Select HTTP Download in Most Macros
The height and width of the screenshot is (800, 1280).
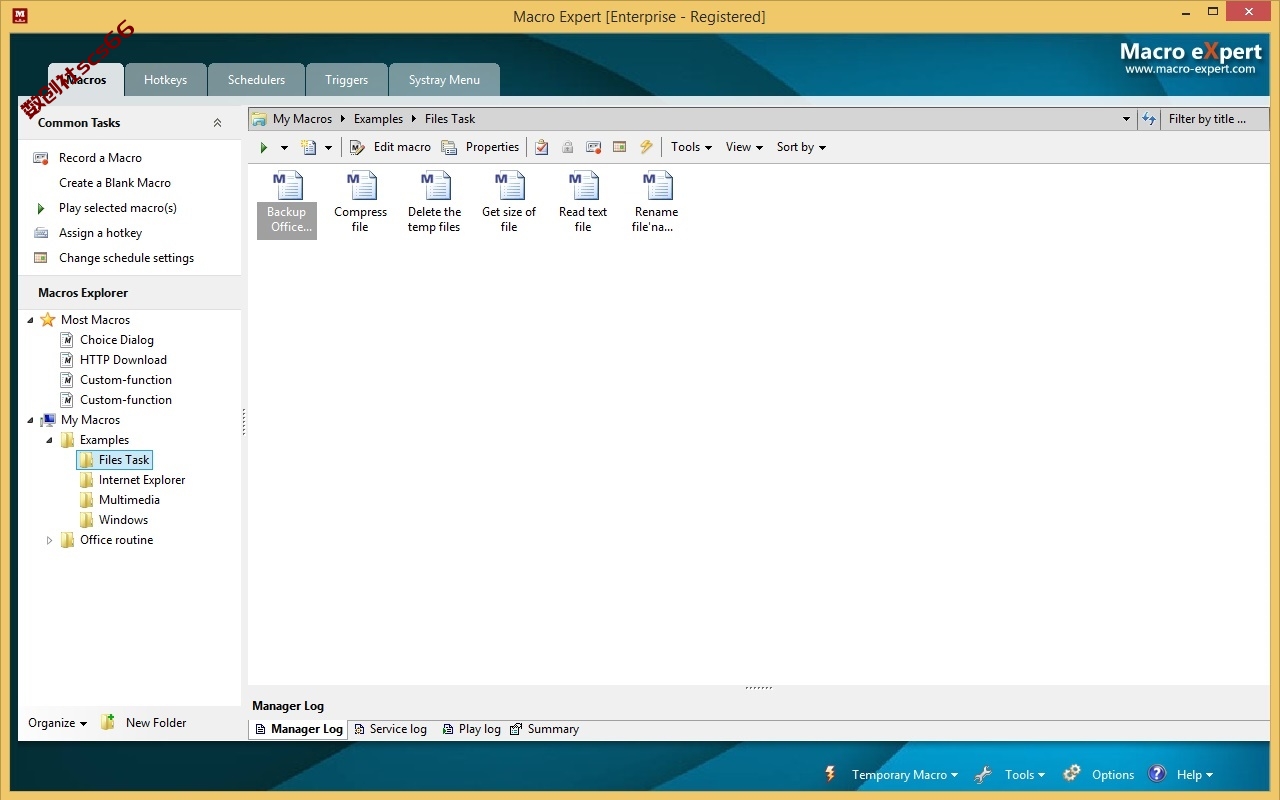(x=123, y=360)
